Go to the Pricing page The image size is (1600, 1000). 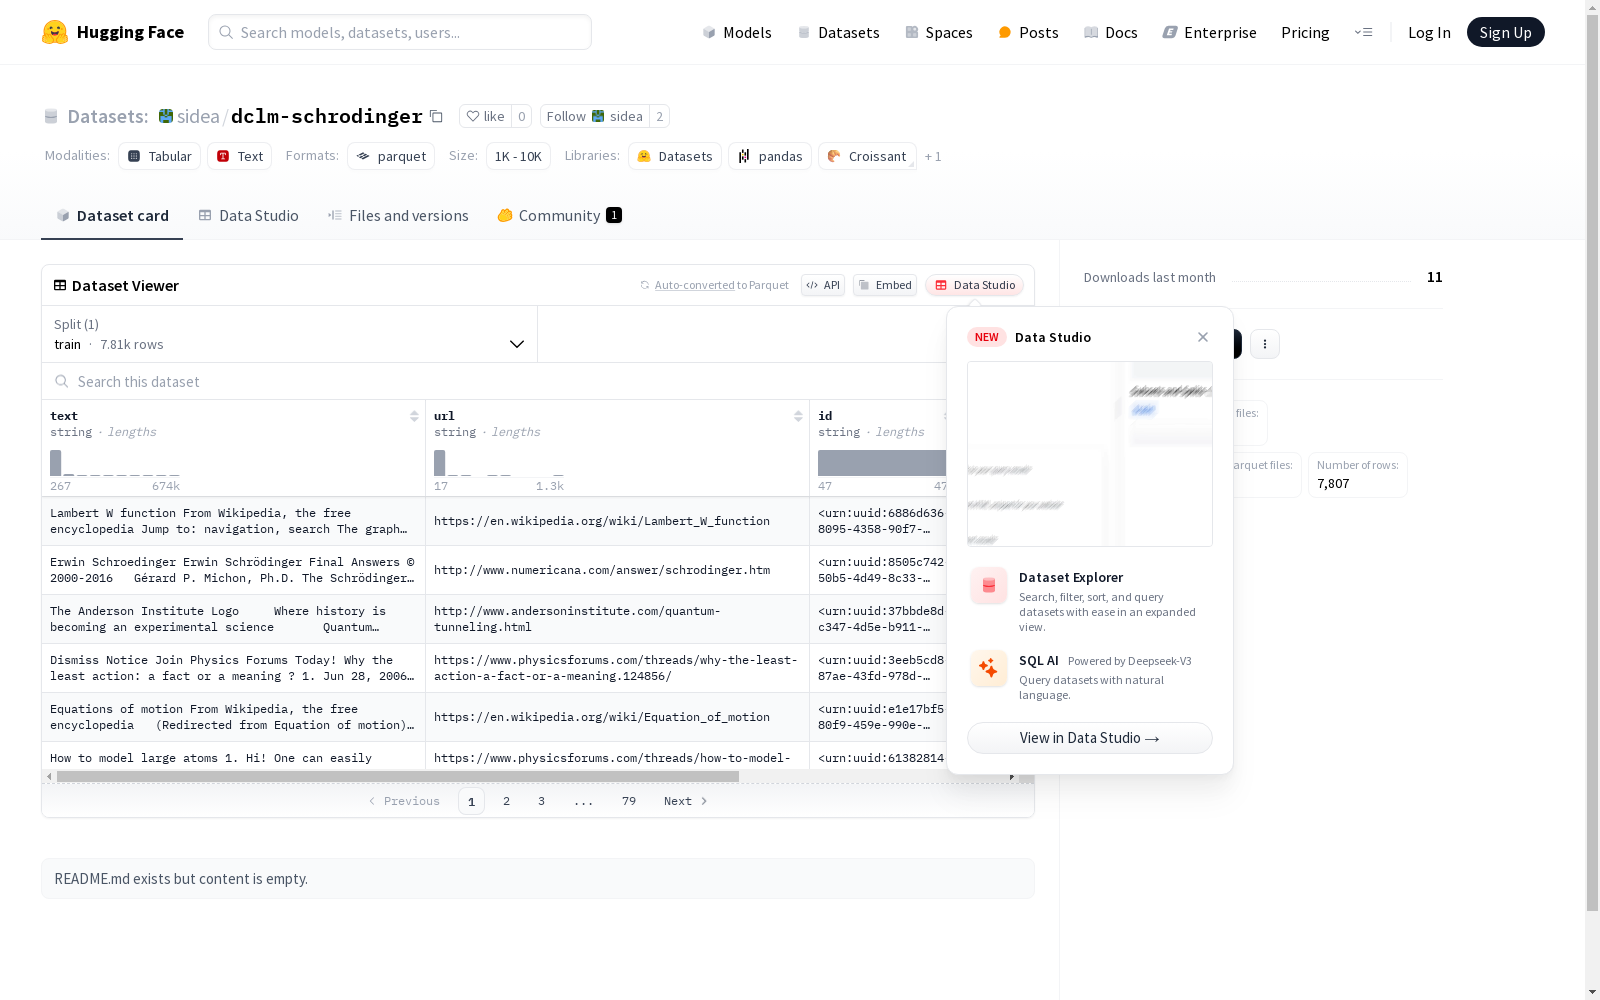tap(1305, 32)
